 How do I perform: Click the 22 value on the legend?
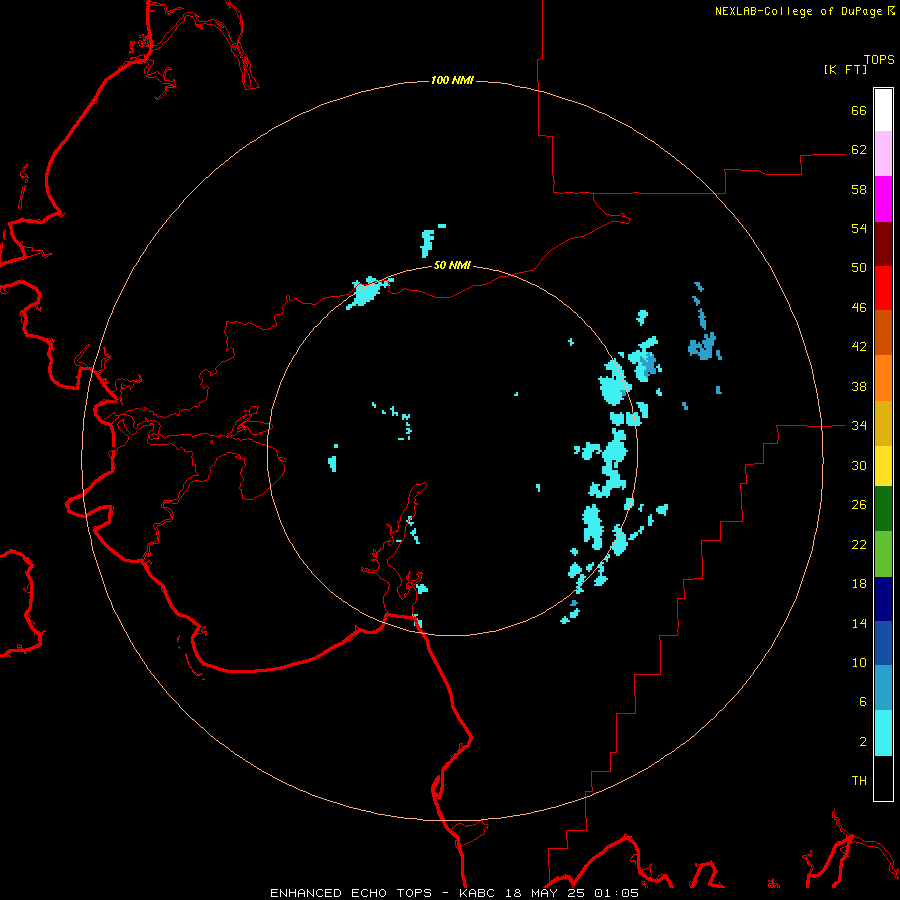(x=859, y=544)
